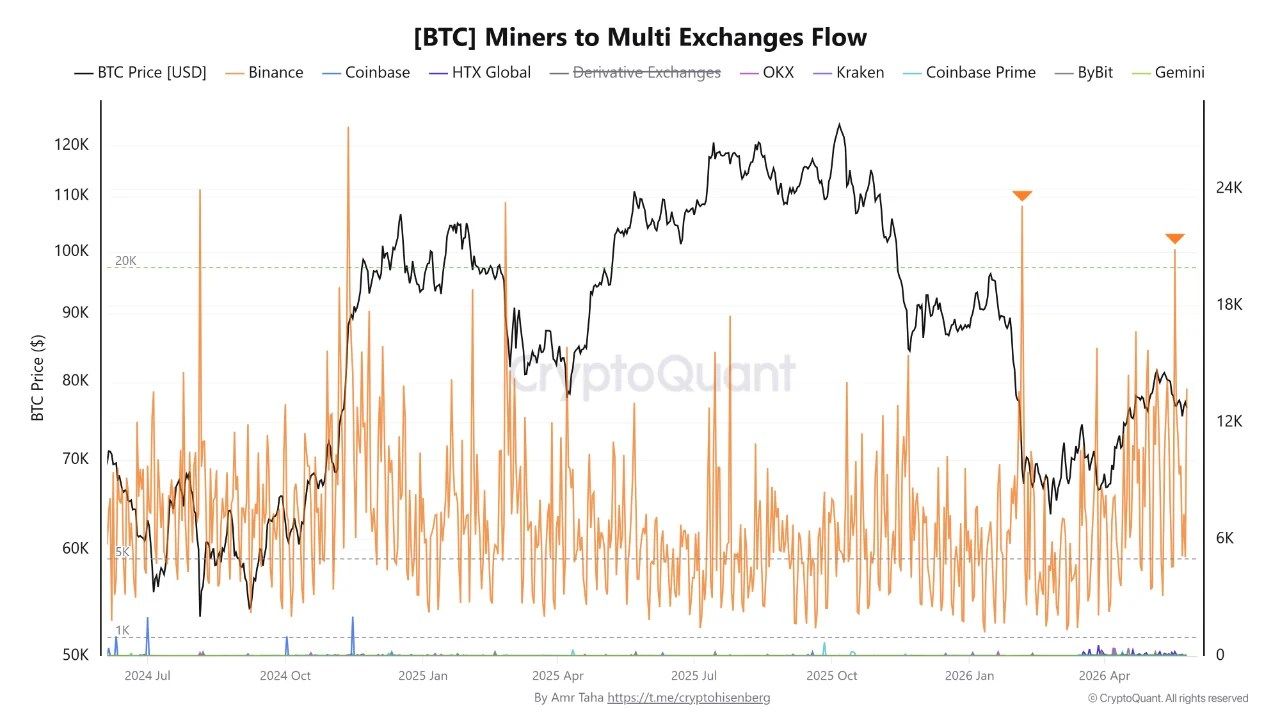This screenshot has width=1280, height=720.
Task: Click the 5K dashed threshold label
Action: tap(122, 552)
